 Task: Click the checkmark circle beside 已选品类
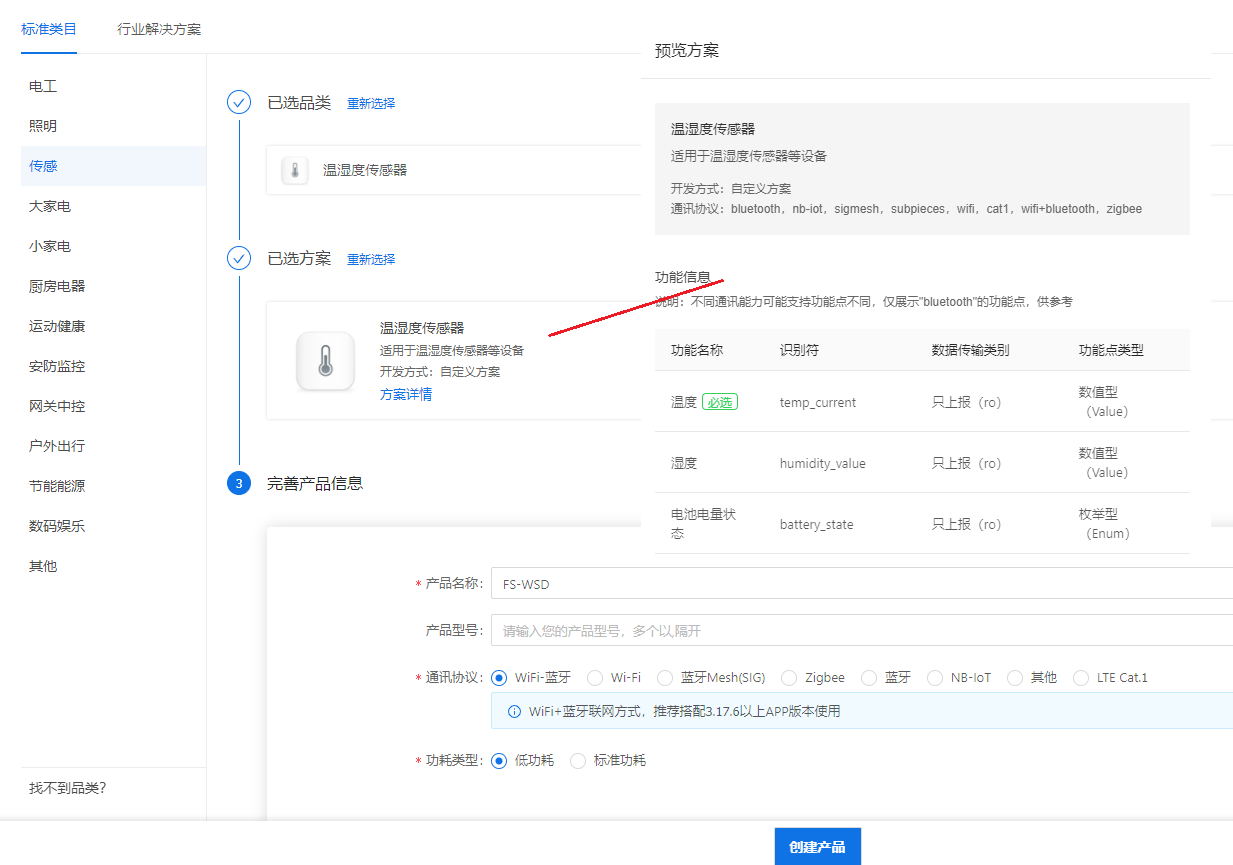(x=239, y=102)
